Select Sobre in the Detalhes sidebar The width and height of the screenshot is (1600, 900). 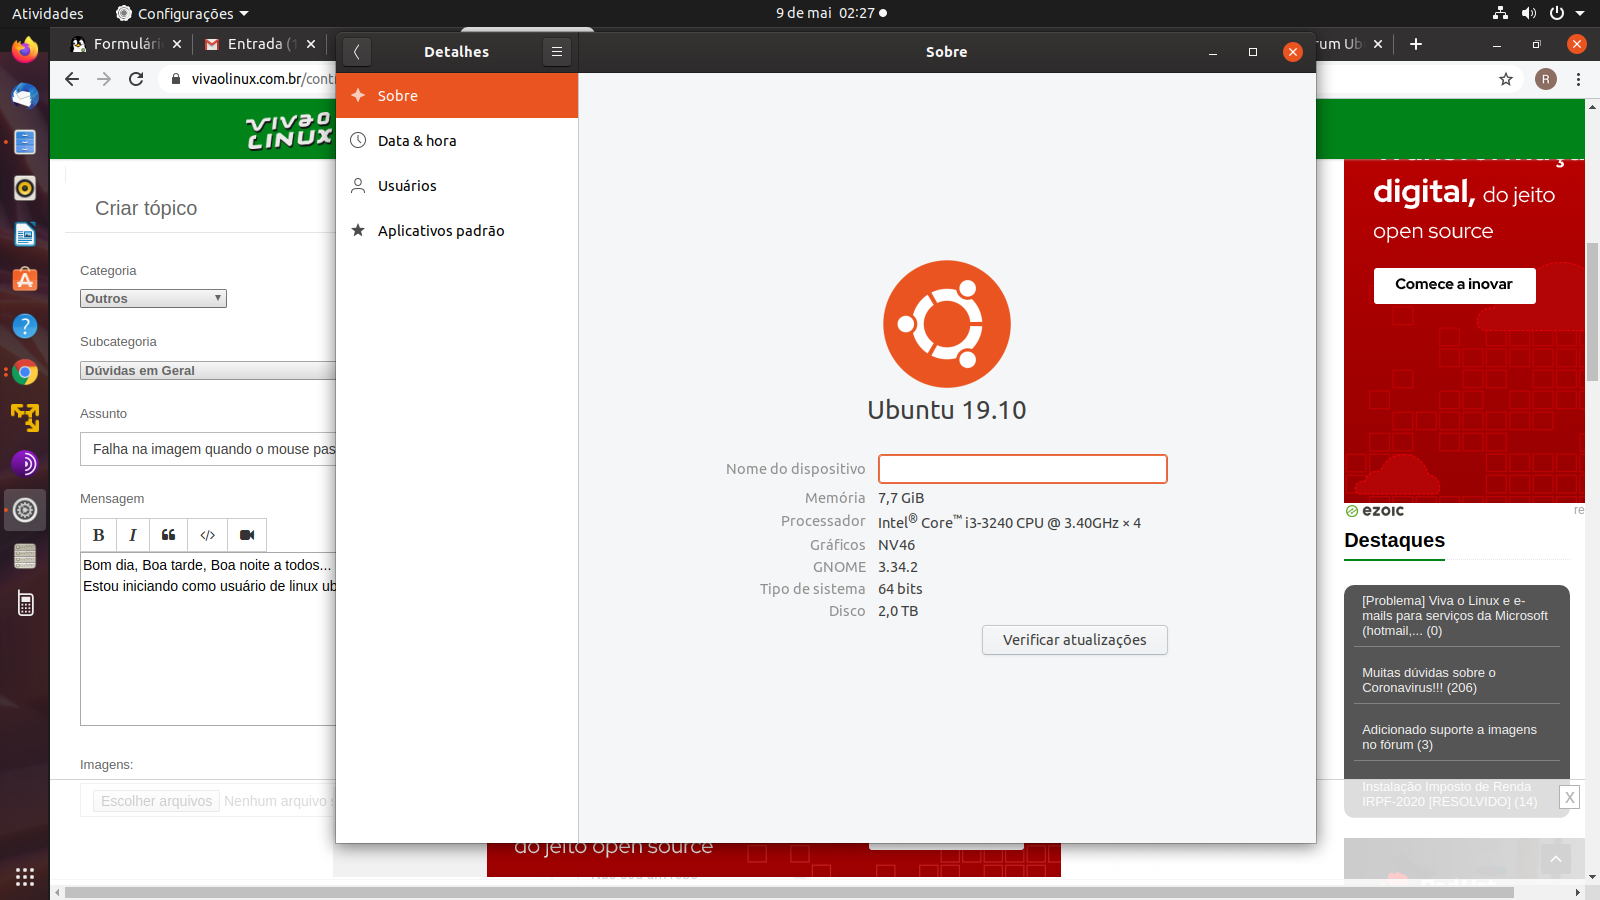click(457, 96)
